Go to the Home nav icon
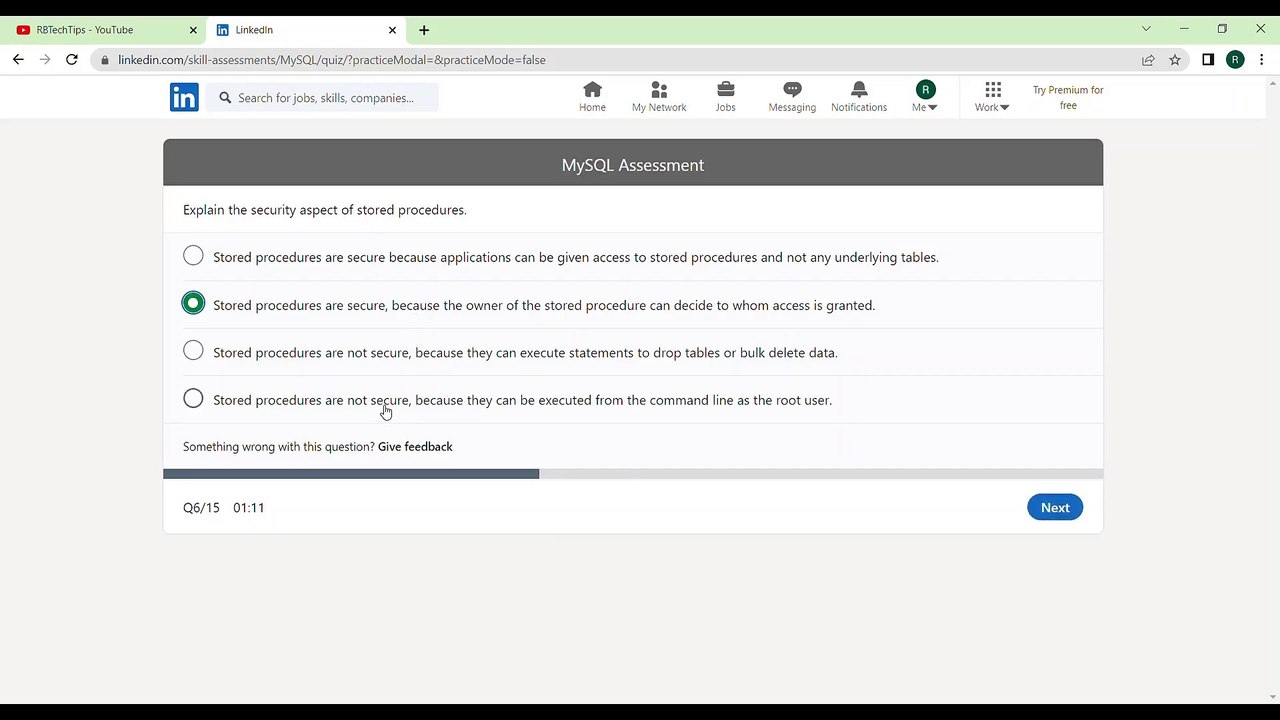The image size is (1280, 720). [x=592, y=97]
